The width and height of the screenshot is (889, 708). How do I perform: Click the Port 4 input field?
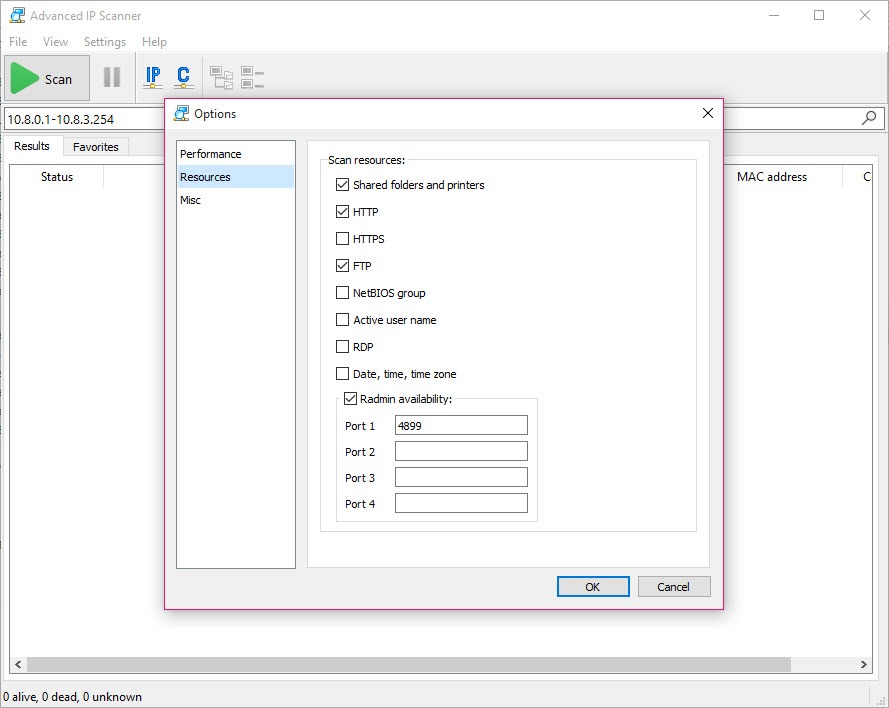[x=461, y=503]
